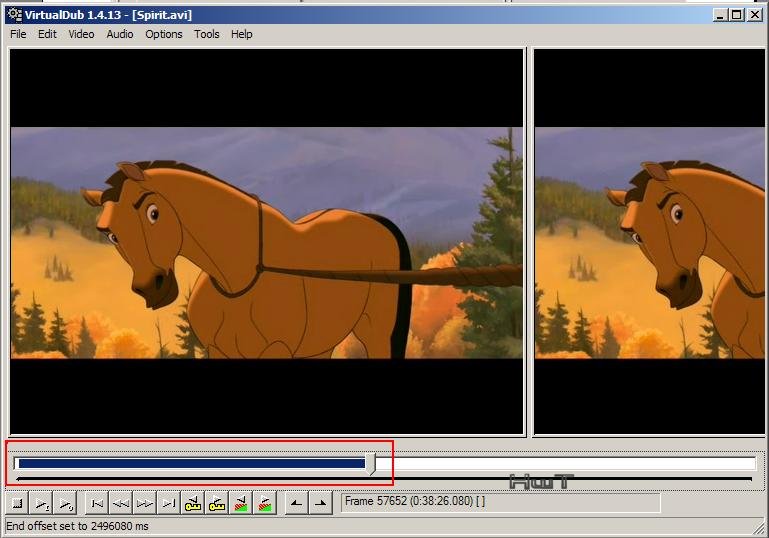
Task: Click the title "VirtualDub 1.4.13 - [Spirit.avi]"
Action: (x=108, y=15)
